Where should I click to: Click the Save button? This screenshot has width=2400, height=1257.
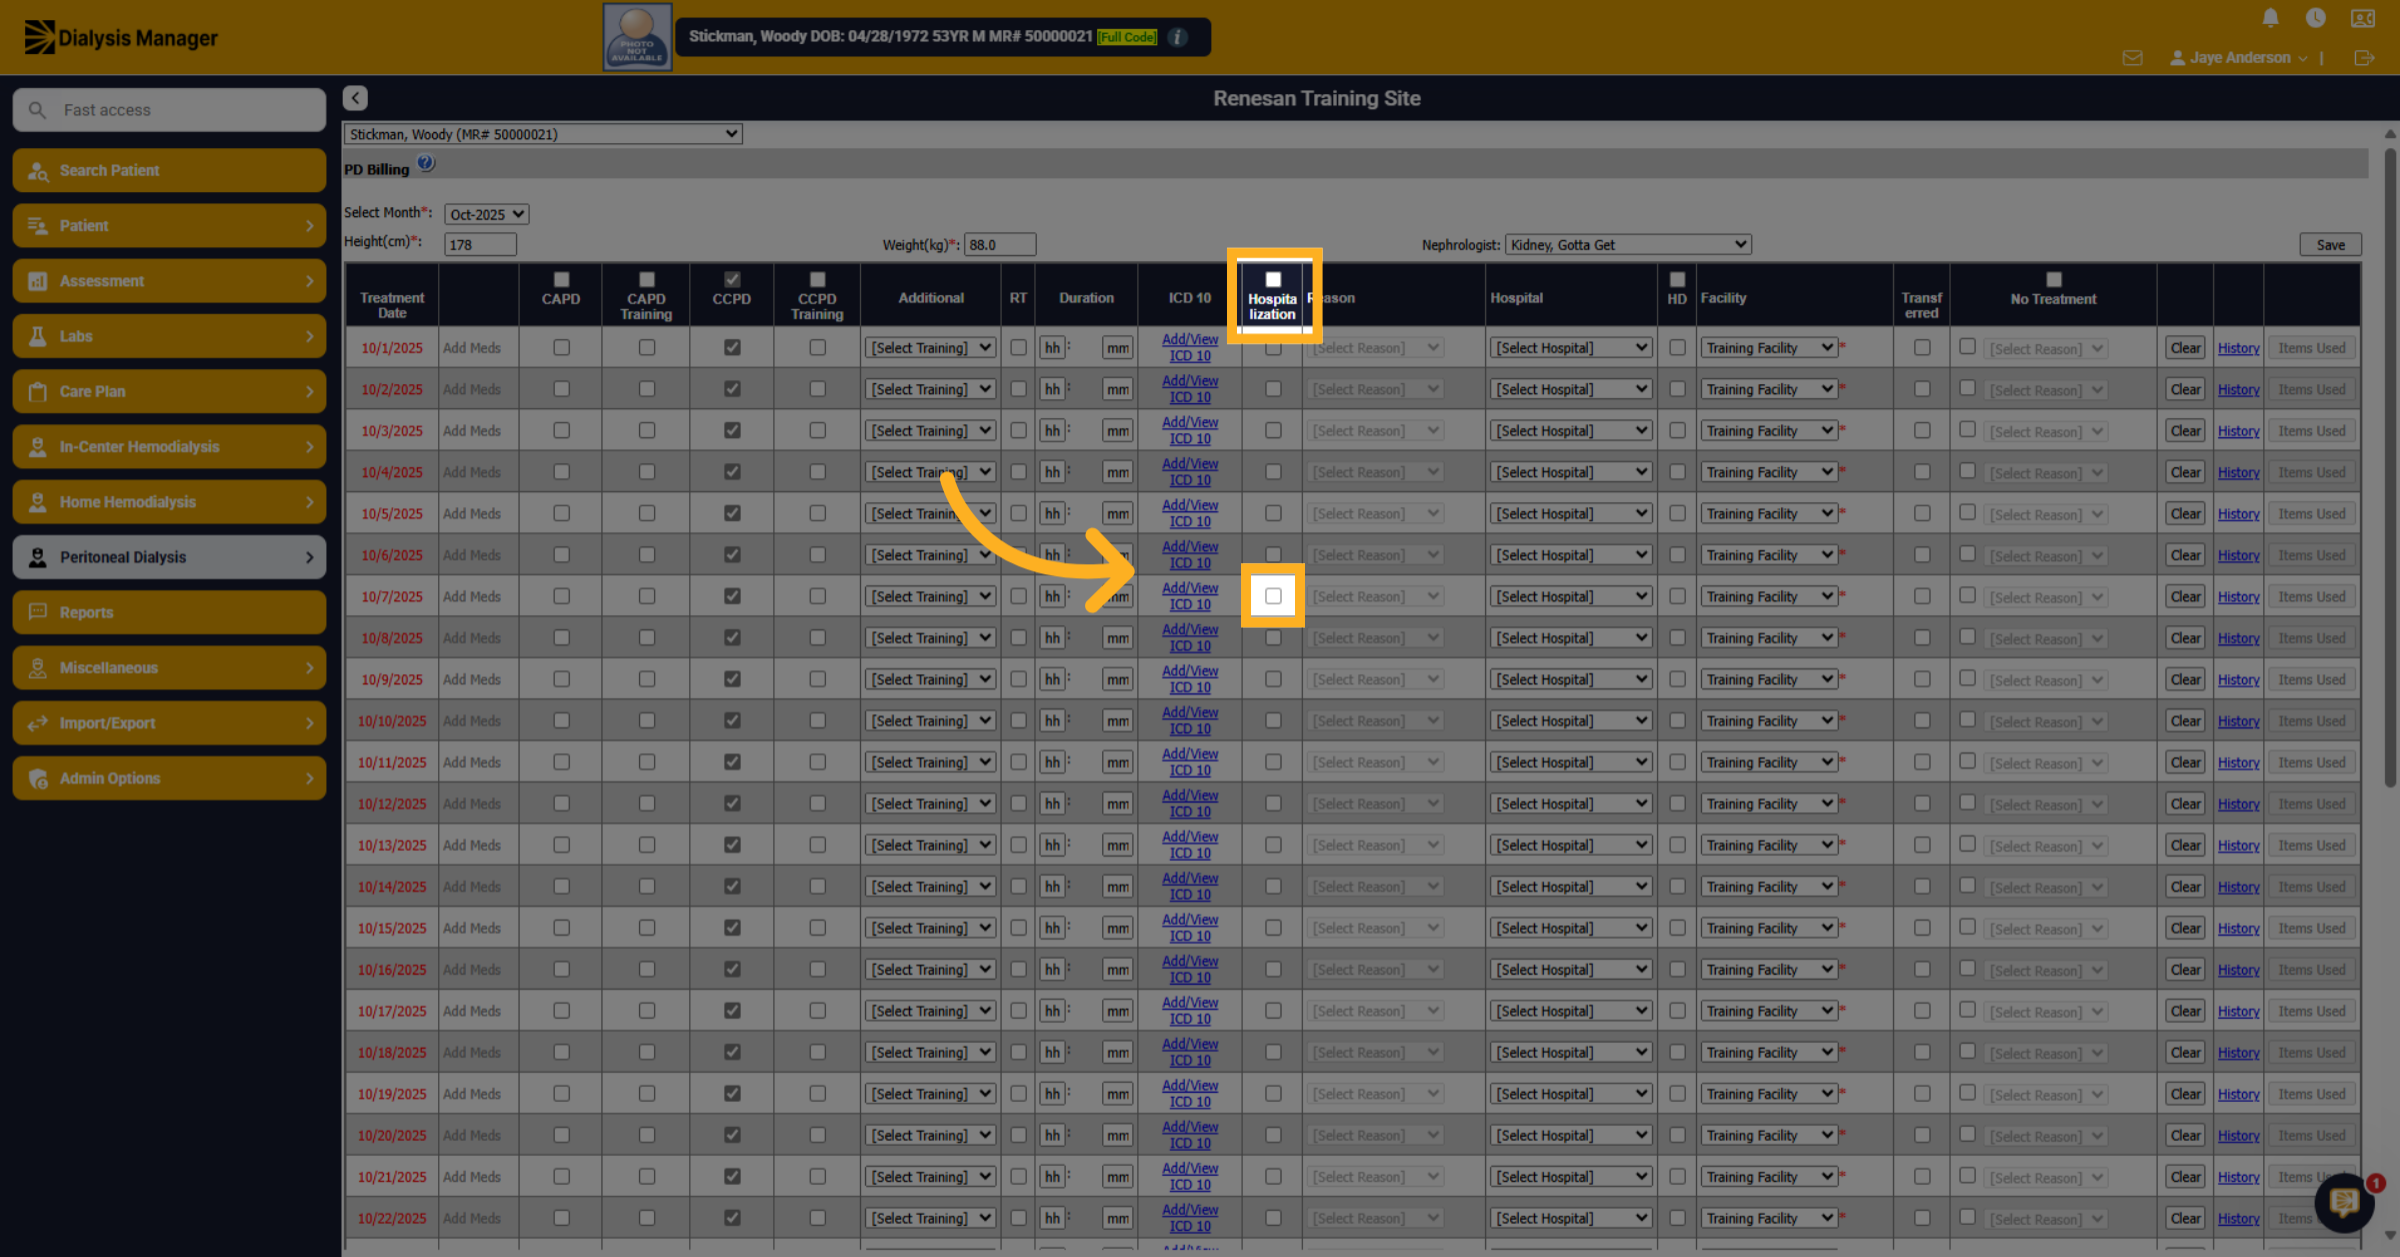pyautogui.click(x=2330, y=244)
